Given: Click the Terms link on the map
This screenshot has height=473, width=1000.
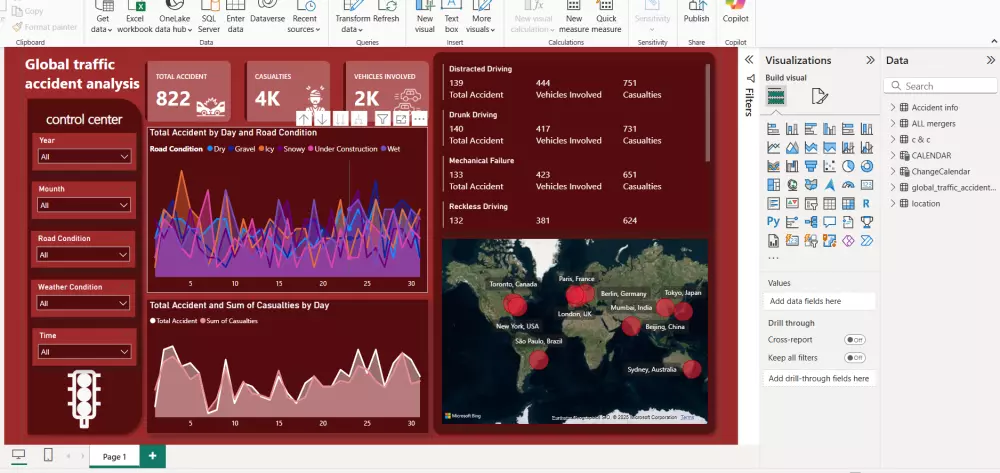Looking at the screenshot, I should point(687,417).
